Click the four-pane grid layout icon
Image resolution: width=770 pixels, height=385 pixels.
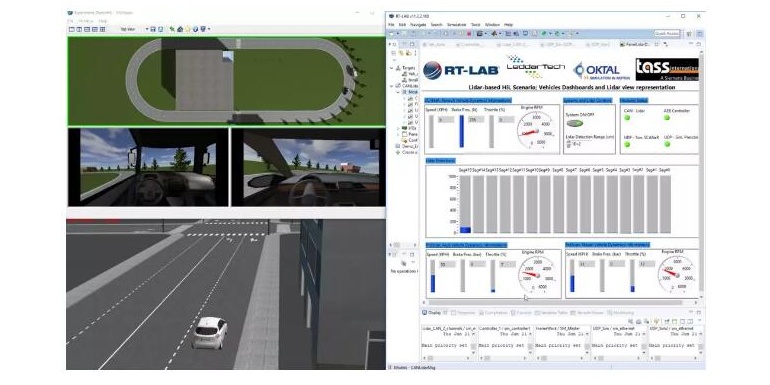102,29
